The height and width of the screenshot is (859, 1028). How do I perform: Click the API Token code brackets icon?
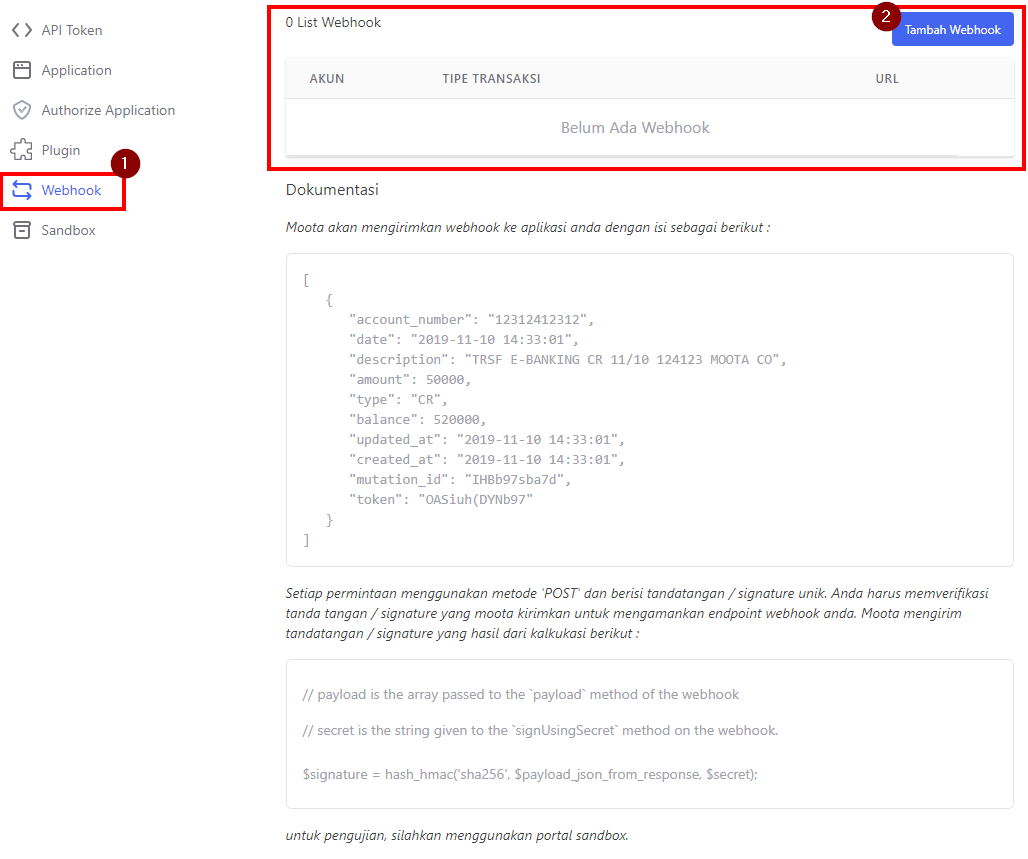click(x=21, y=30)
